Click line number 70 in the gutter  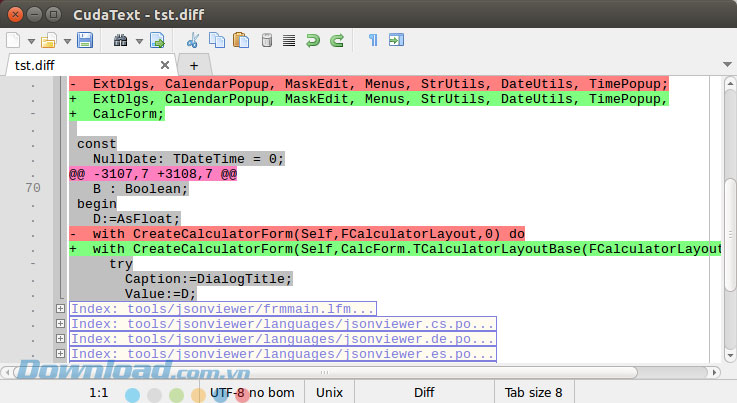coord(33,188)
